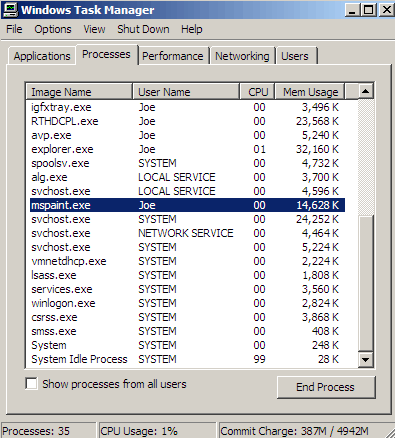
Task: Sort by the Mem Usage column header
Action: pos(309,92)
